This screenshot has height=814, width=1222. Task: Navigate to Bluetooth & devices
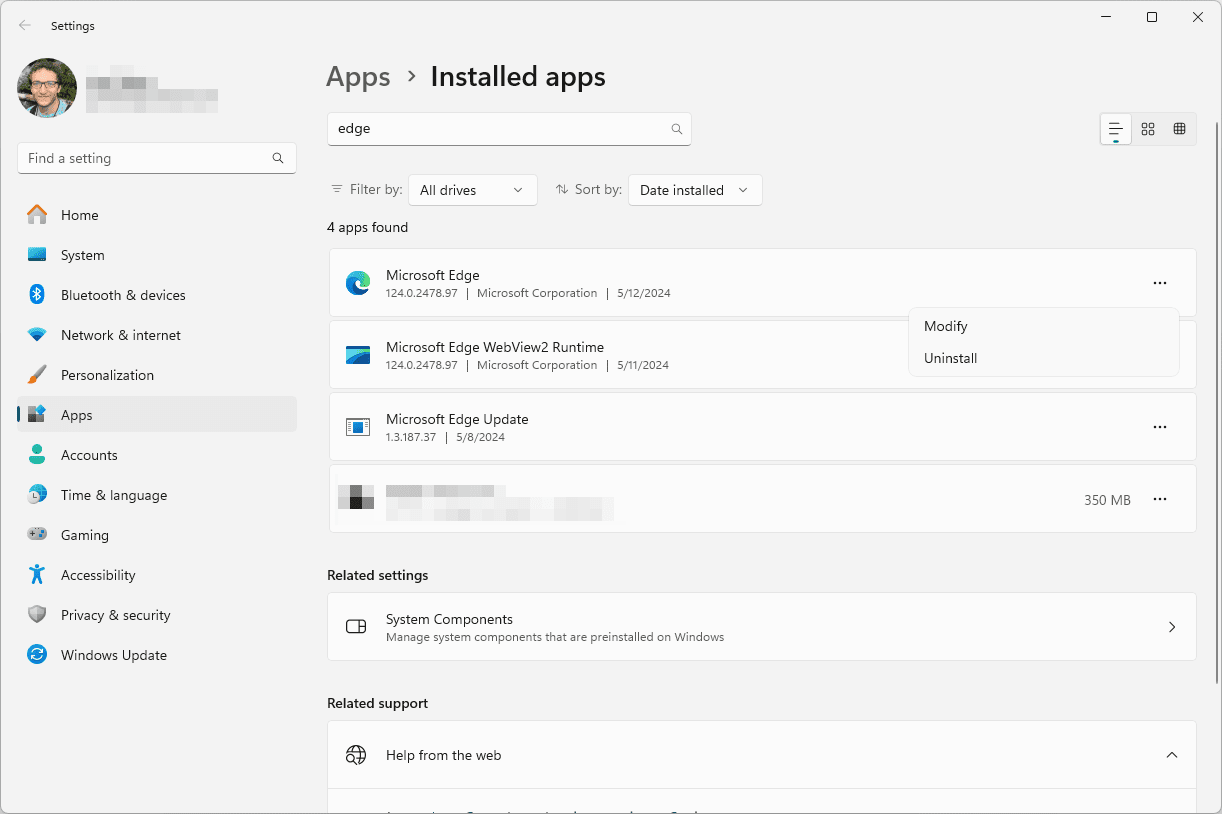123,295
